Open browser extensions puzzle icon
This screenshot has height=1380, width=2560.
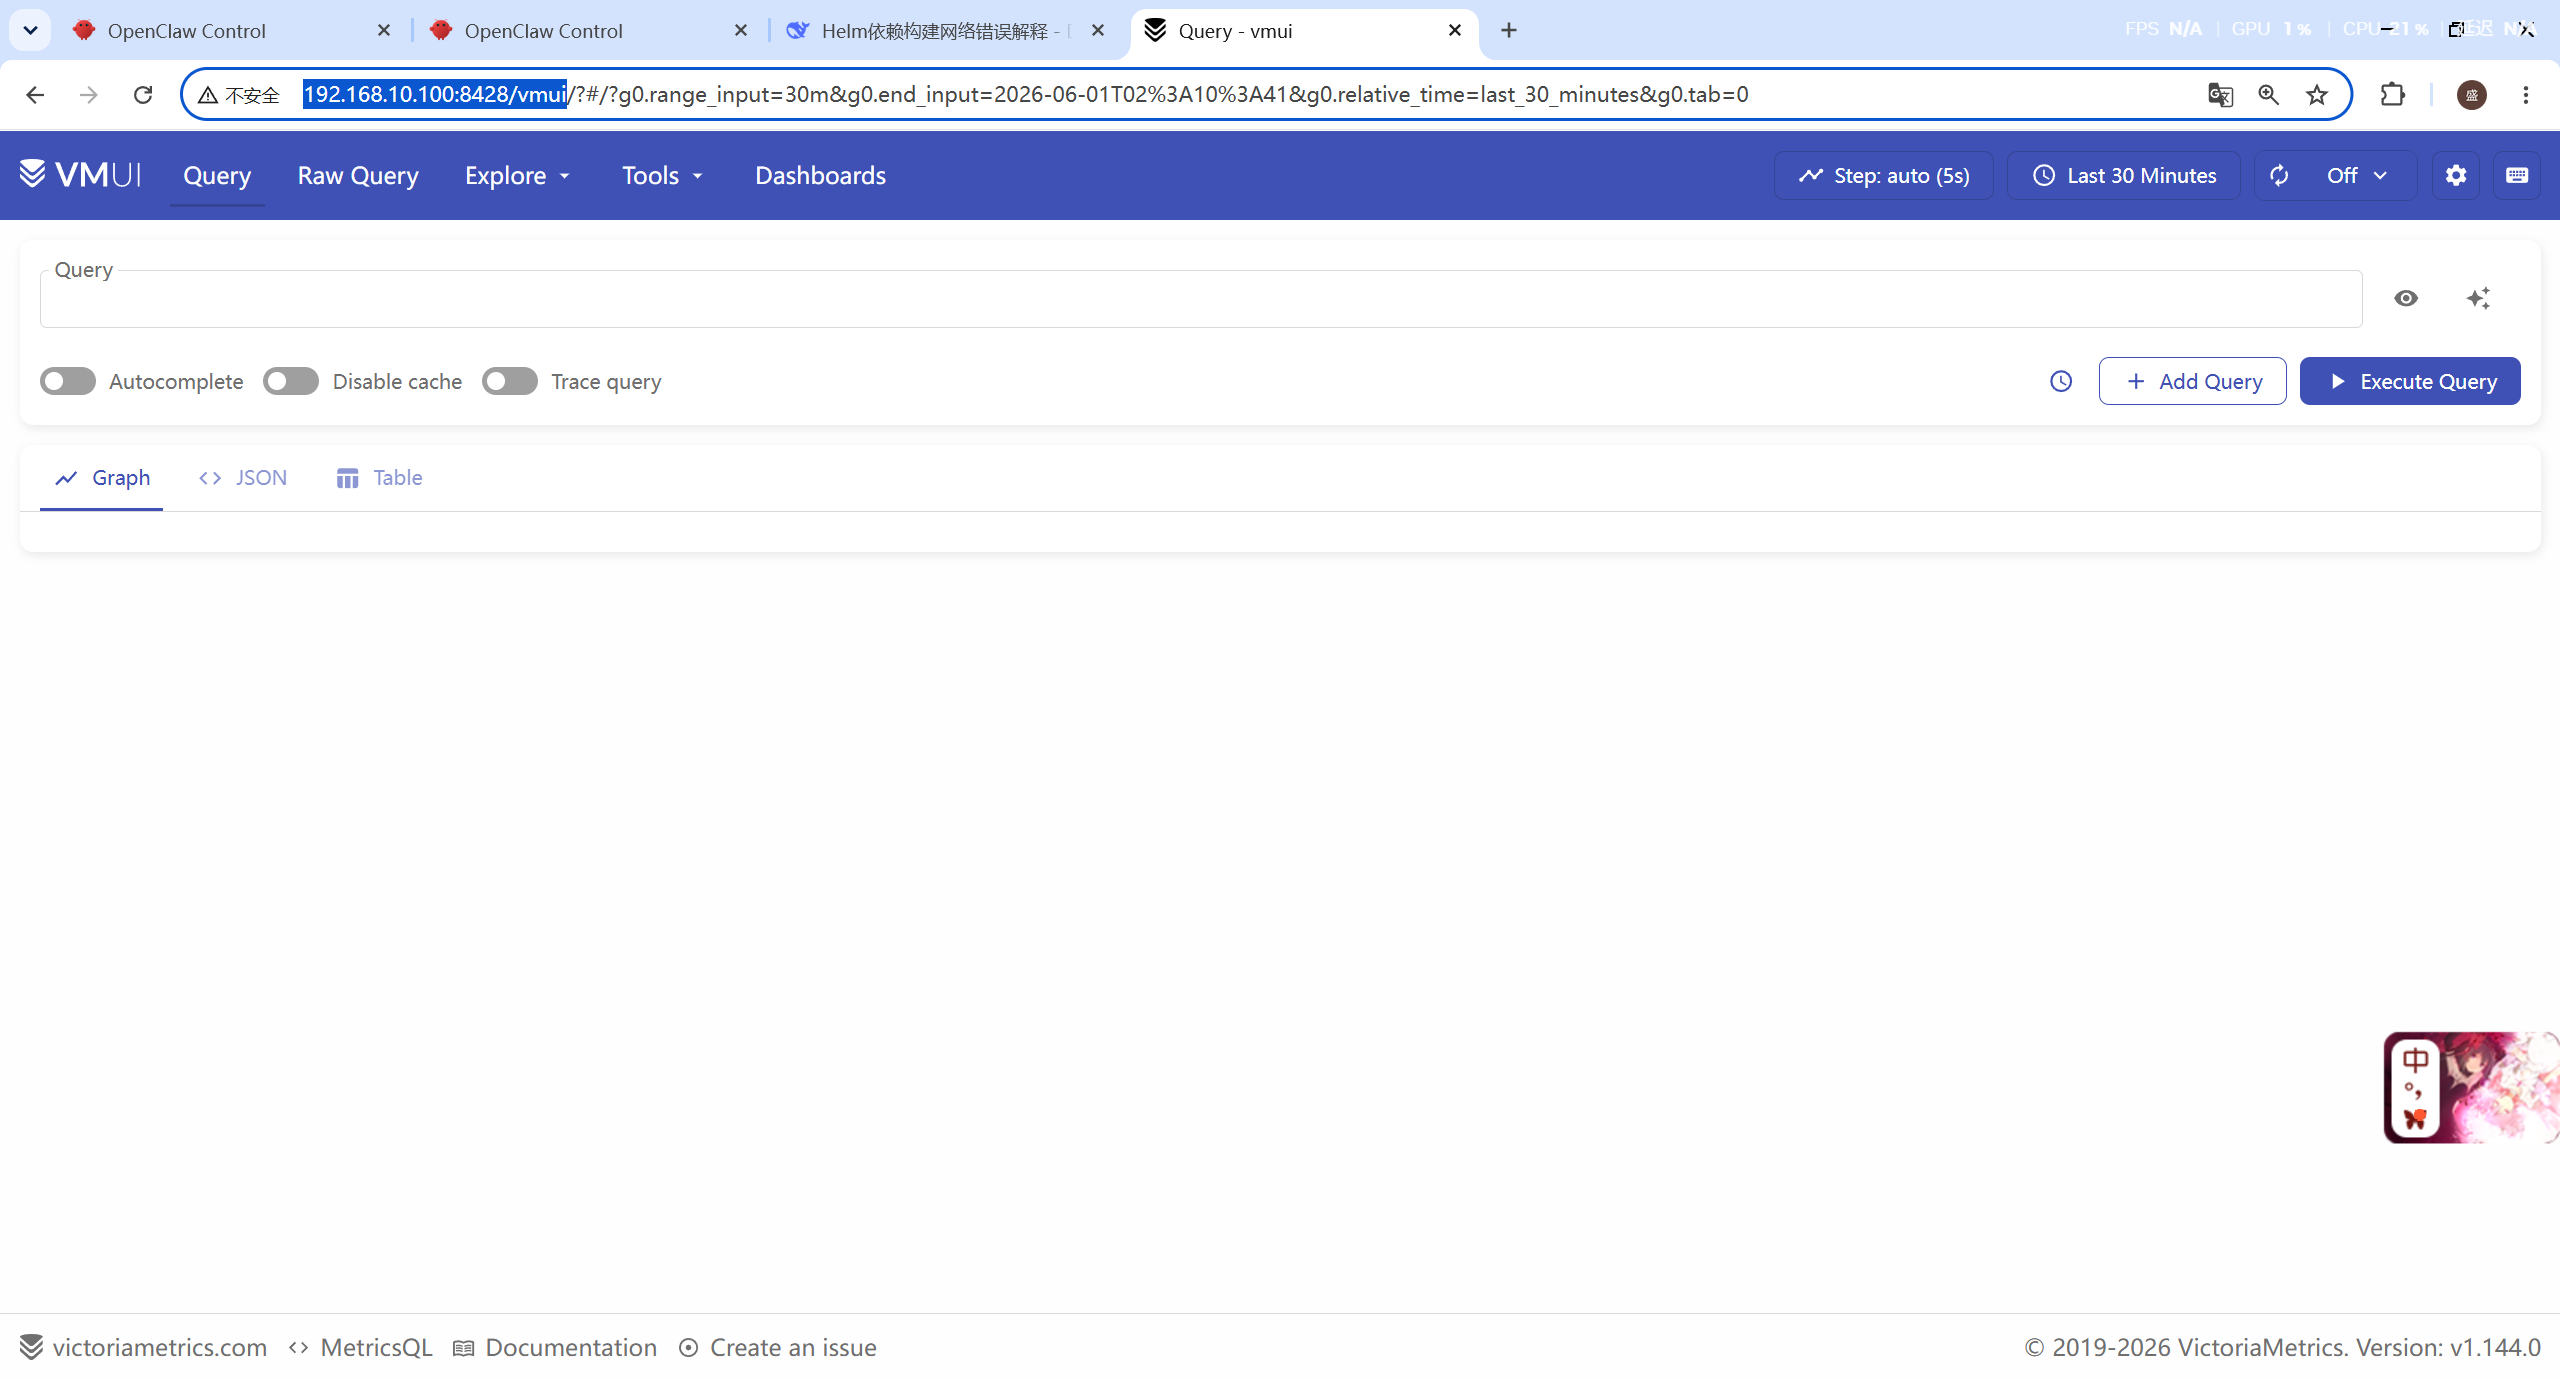[x=2392, y=94]
